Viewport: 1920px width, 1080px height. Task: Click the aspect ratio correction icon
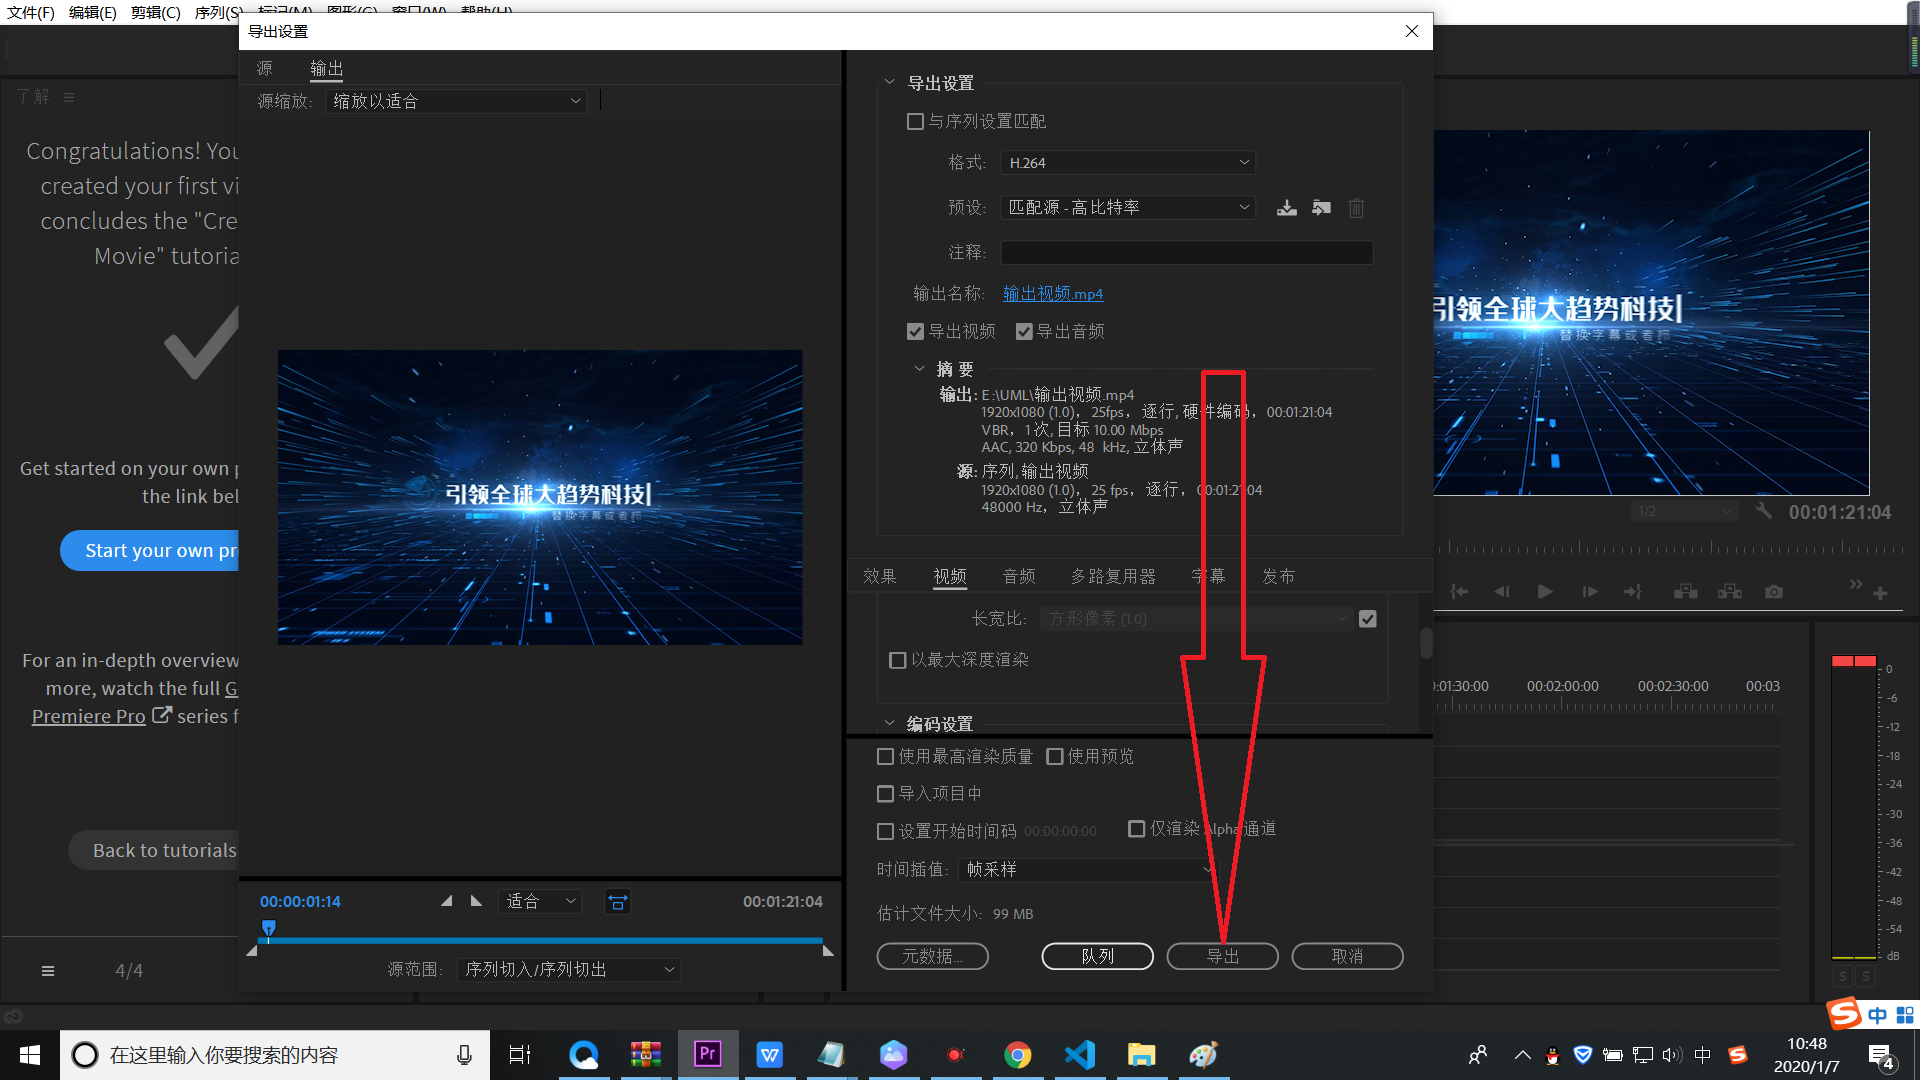[x=618, y=902]
